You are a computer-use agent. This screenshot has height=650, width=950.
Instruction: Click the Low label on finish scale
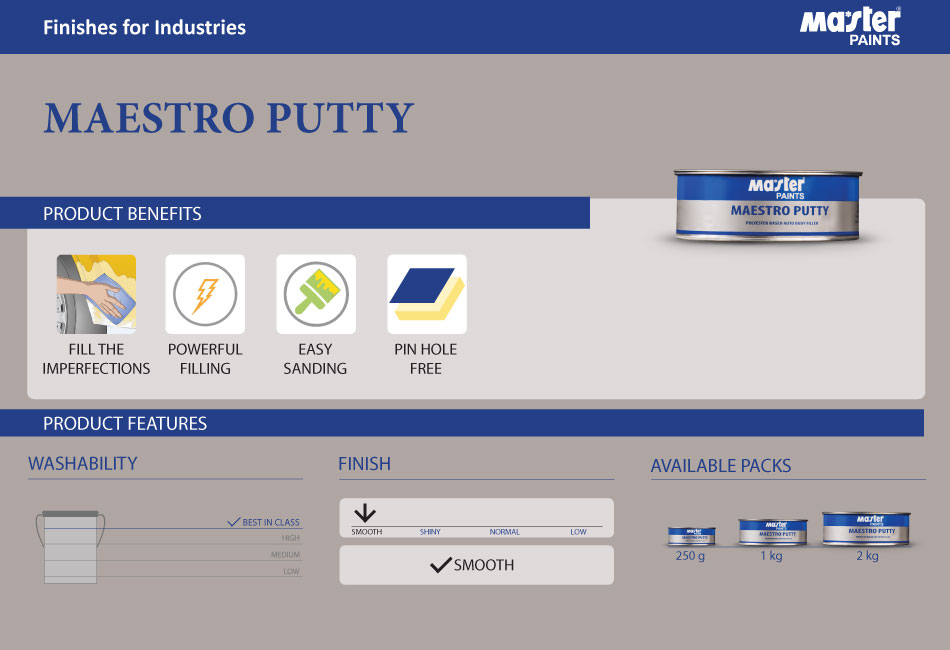[x=578, y=532]
